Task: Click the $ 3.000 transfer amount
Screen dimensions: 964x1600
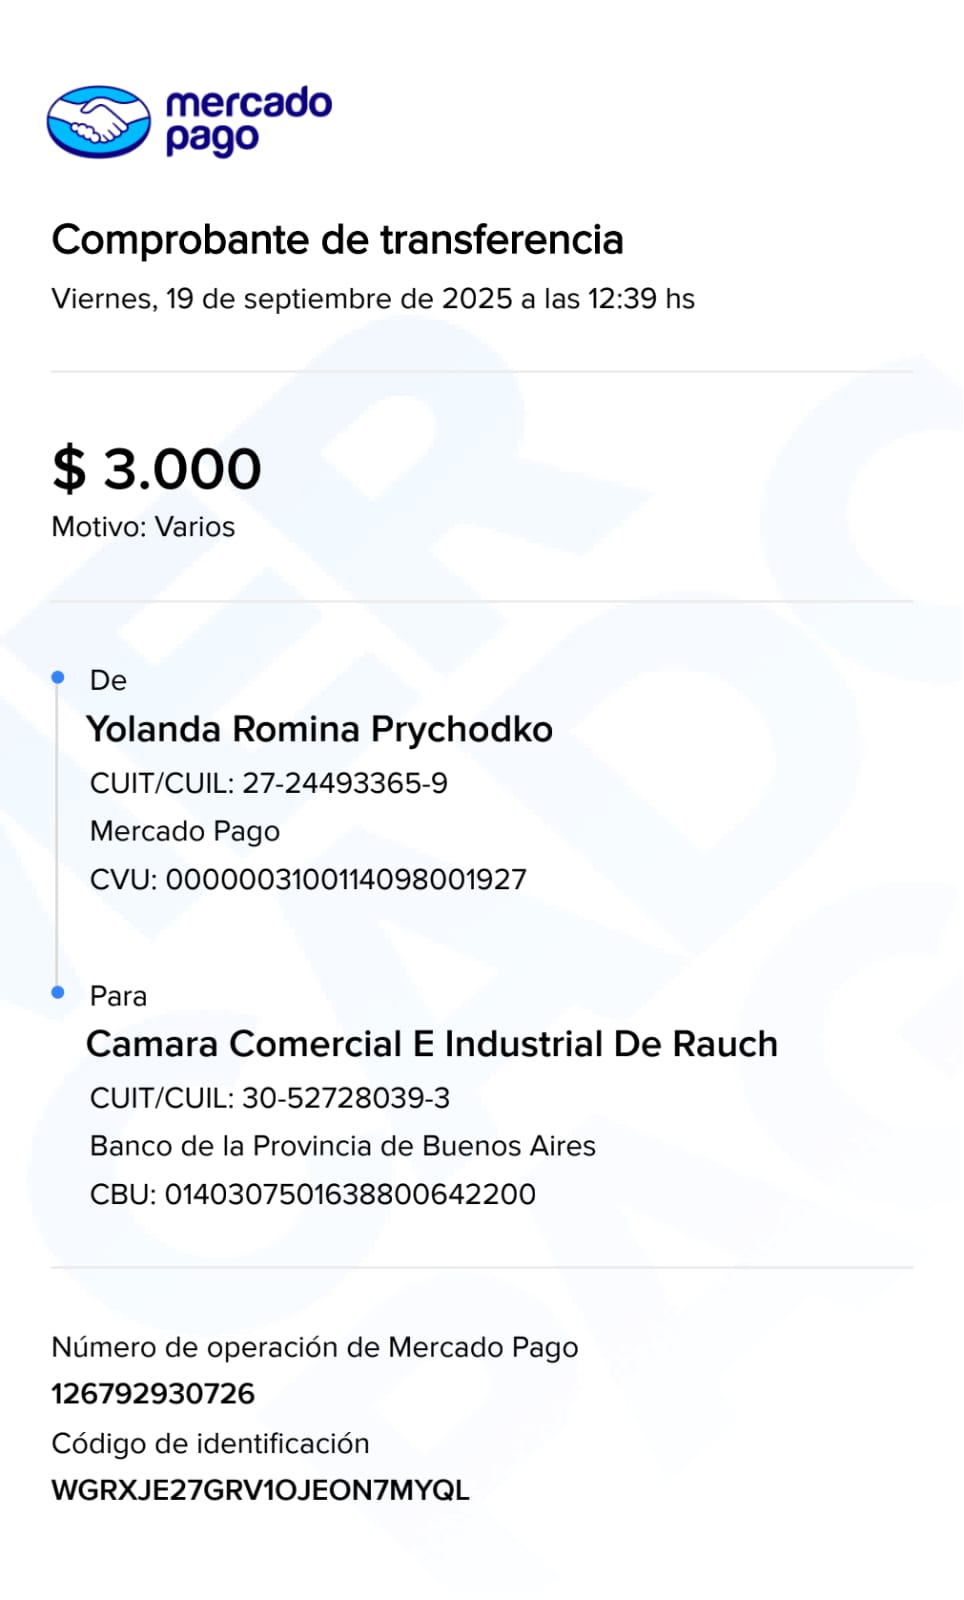Action: pos(156,468)
